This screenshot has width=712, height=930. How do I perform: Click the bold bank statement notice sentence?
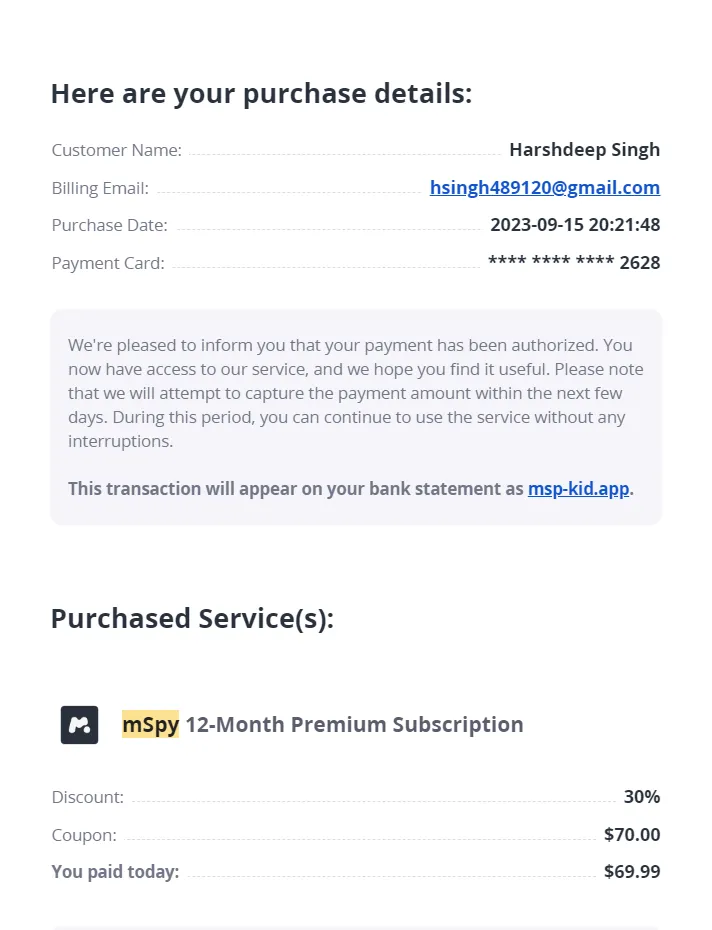(296, 489)
